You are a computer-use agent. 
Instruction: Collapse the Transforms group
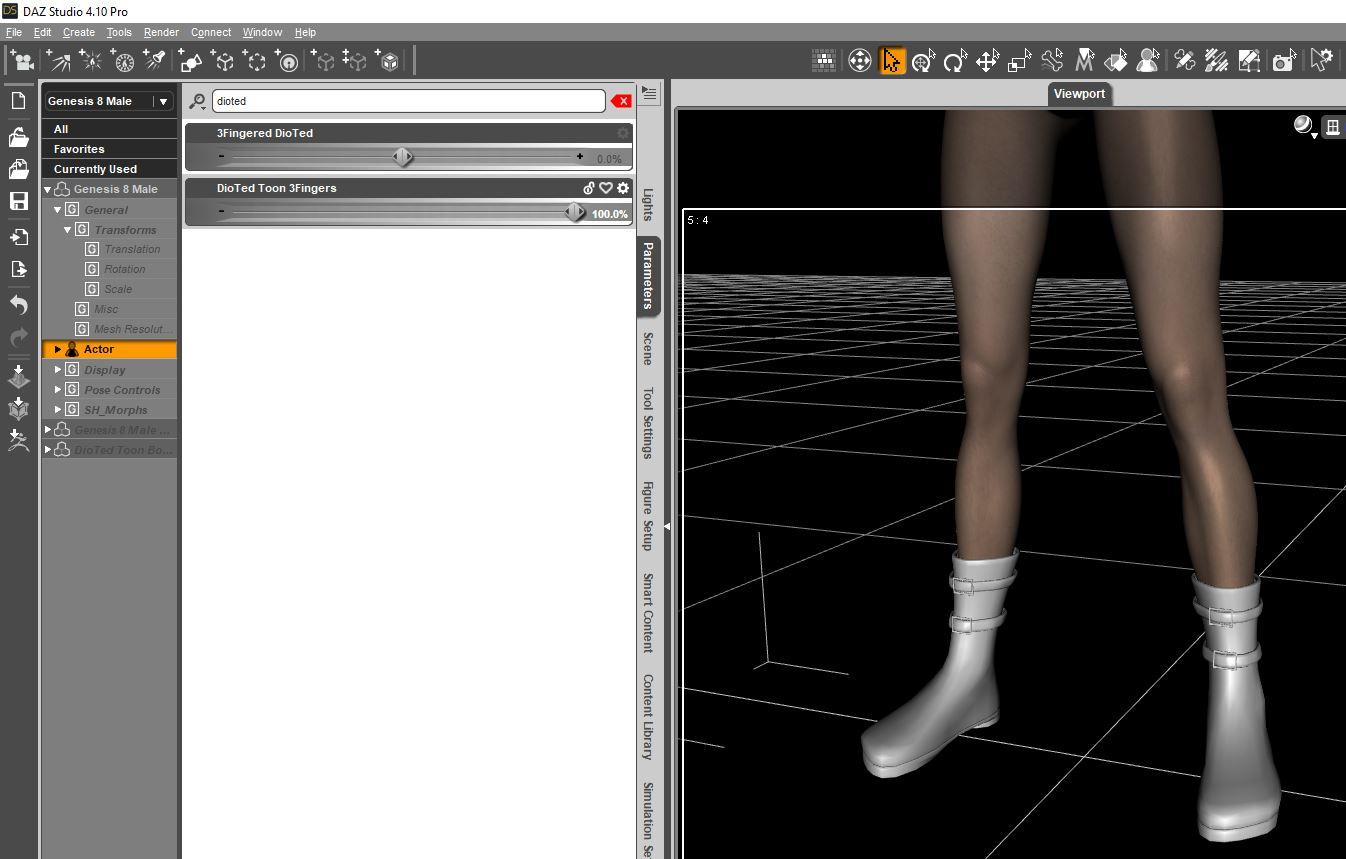coord(68,230)
